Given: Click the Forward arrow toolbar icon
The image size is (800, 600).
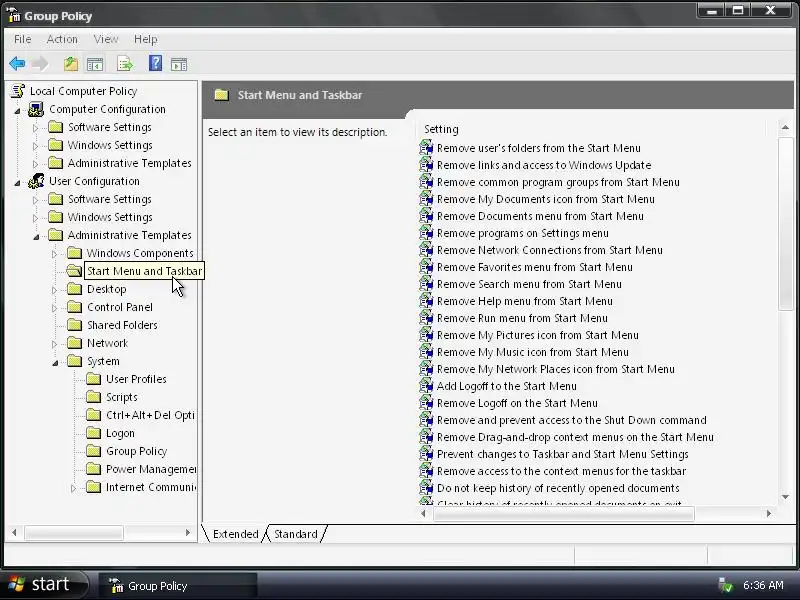Looking at the screenshot, I should click(x=40, y=64).
